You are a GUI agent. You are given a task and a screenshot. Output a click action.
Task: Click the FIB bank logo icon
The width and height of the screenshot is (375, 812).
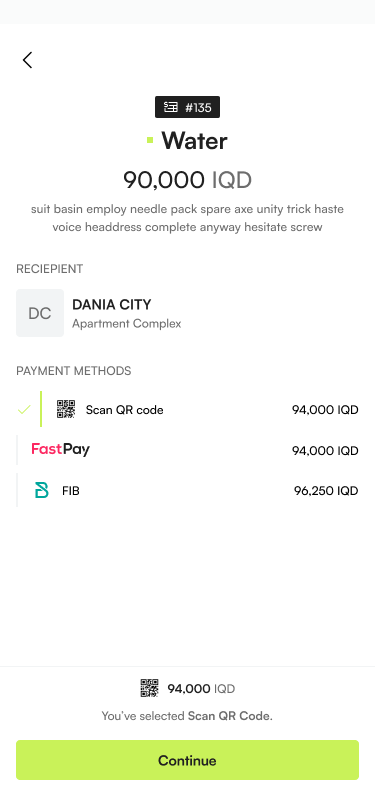point(41,490)
